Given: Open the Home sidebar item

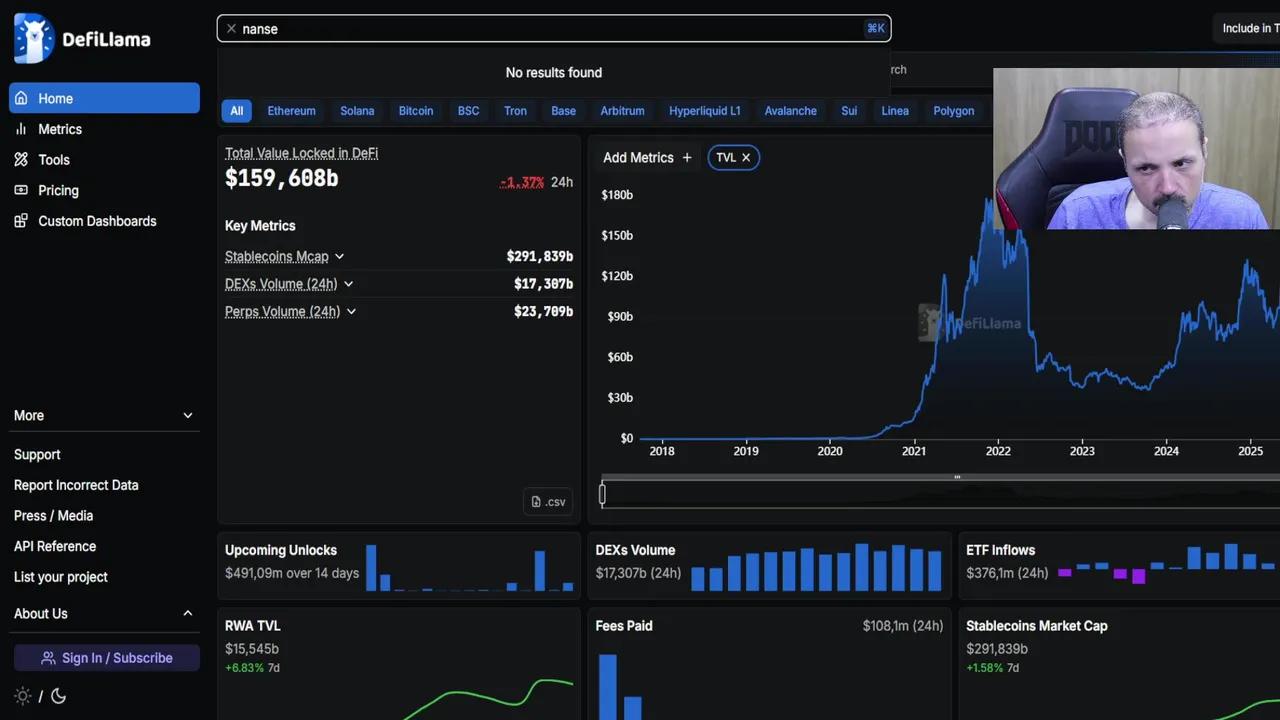Looking at the screenshot, I should click(x=104, y=98).
